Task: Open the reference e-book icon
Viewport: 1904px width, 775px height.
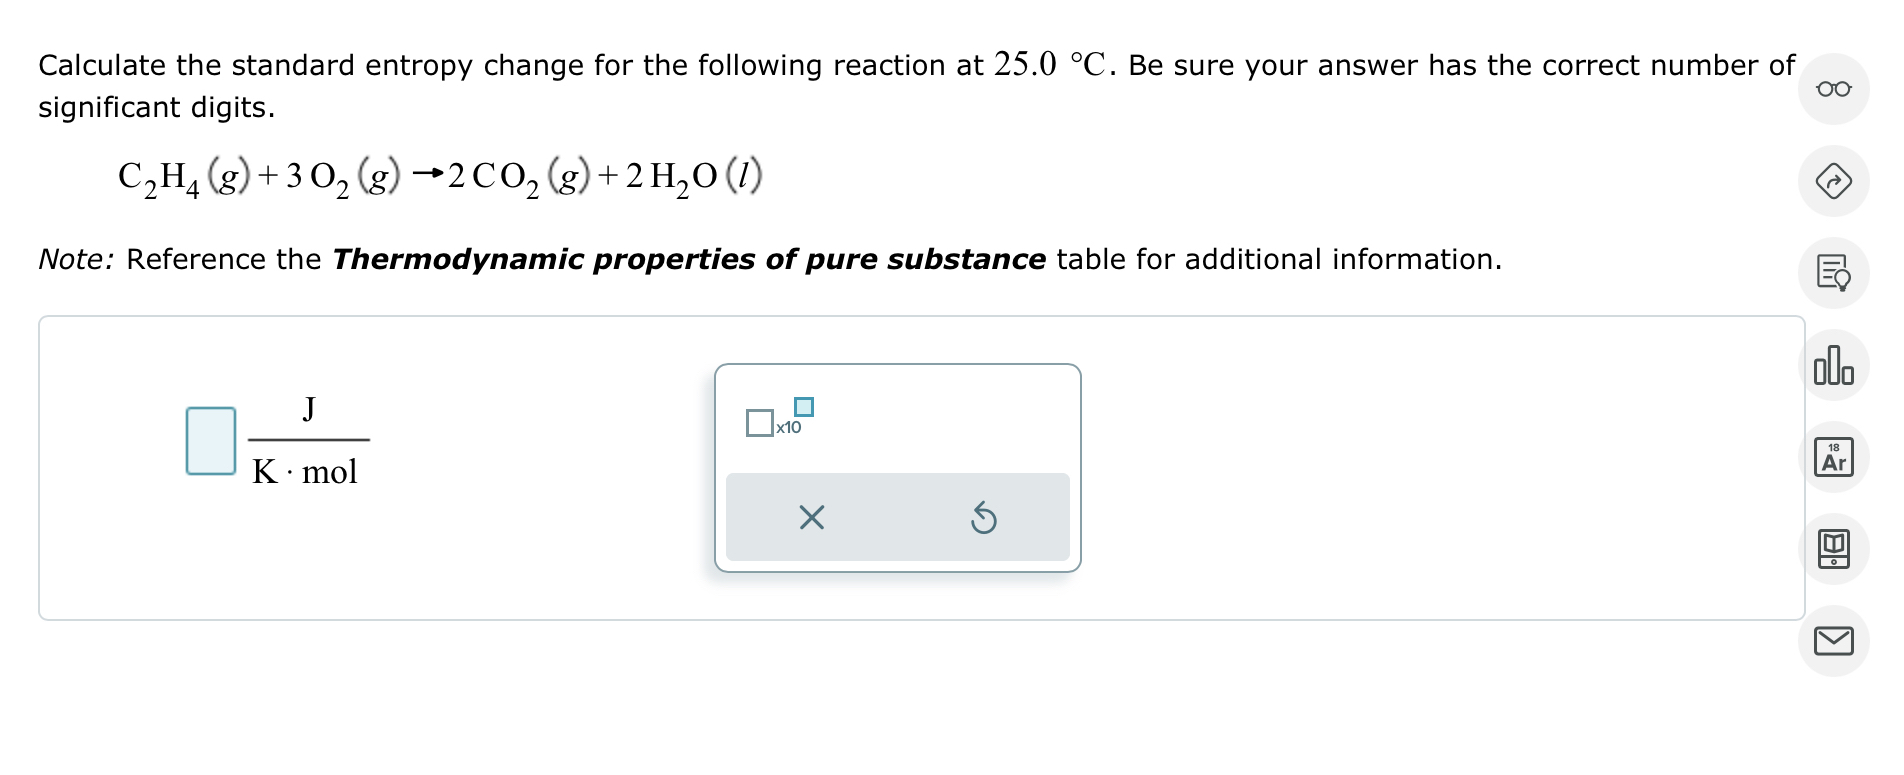Action: [x=1836, y=551]
